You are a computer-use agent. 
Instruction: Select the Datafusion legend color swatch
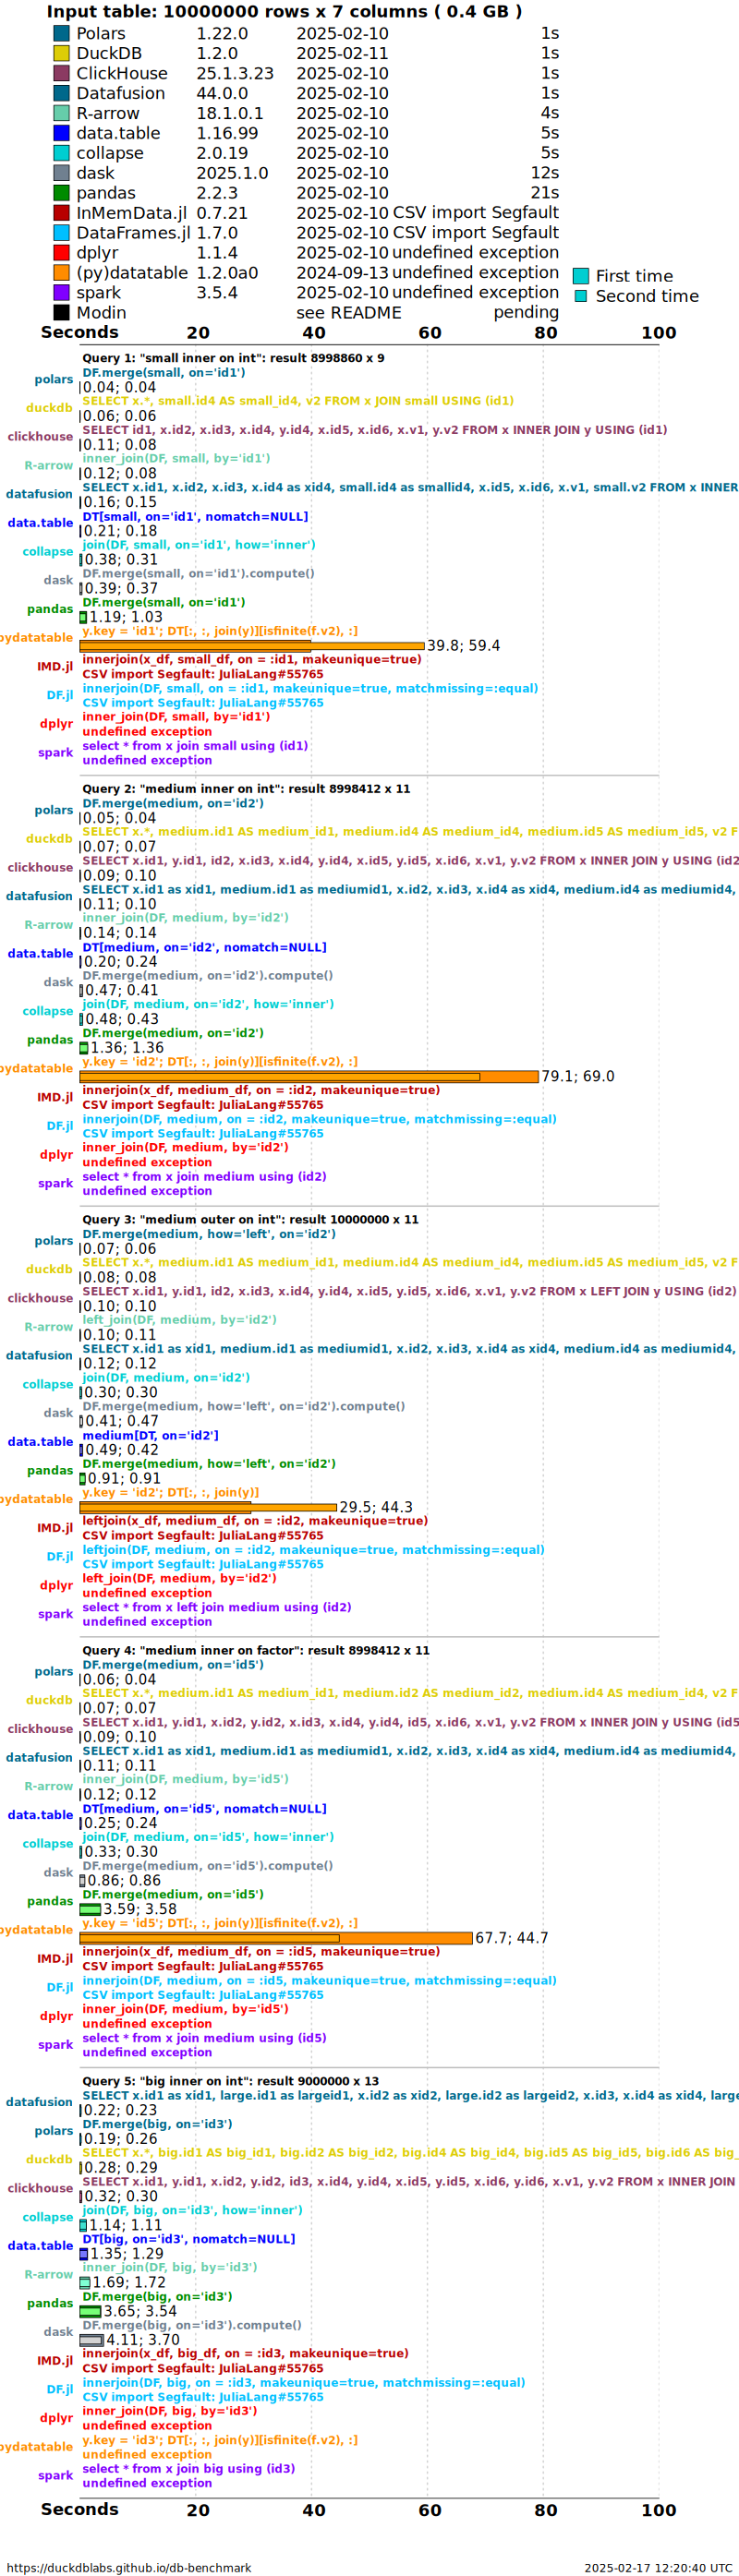click(61, 93)
